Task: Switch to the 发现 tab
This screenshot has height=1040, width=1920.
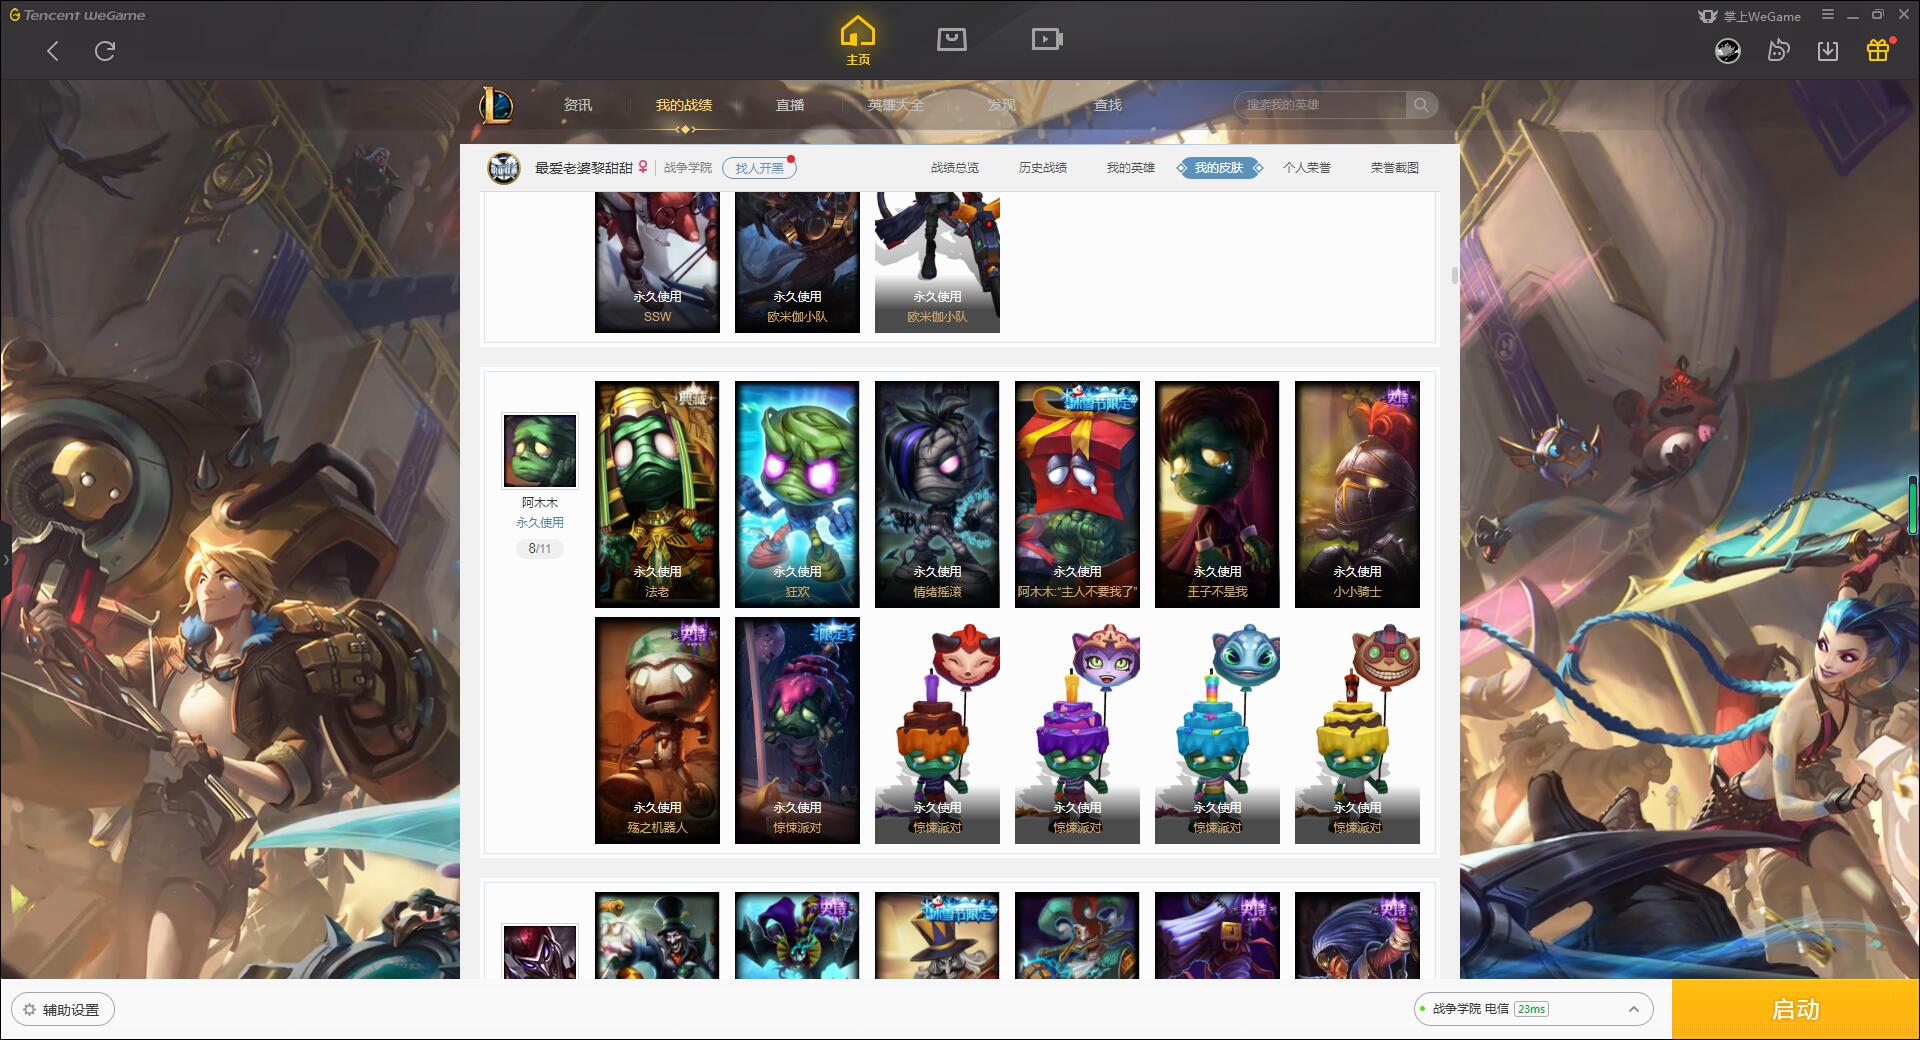Action: coord(1002,105)
